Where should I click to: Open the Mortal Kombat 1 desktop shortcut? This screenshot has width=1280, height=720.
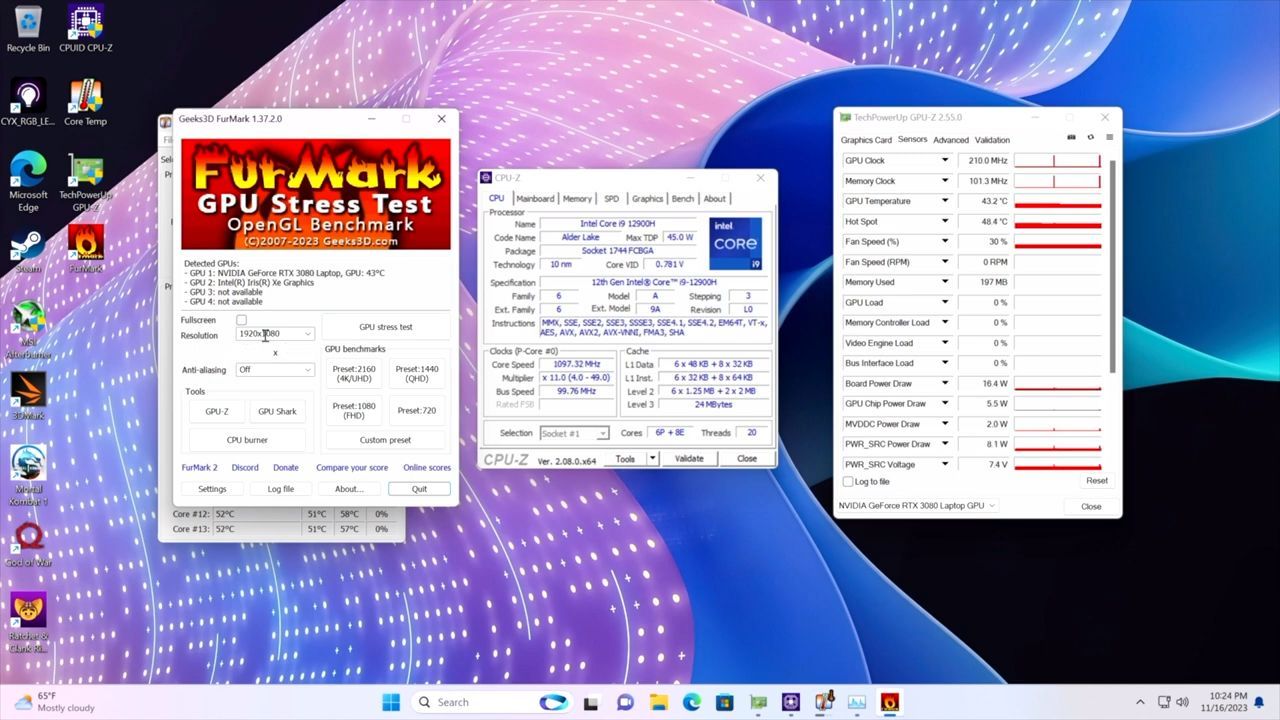tap(28, 475)
